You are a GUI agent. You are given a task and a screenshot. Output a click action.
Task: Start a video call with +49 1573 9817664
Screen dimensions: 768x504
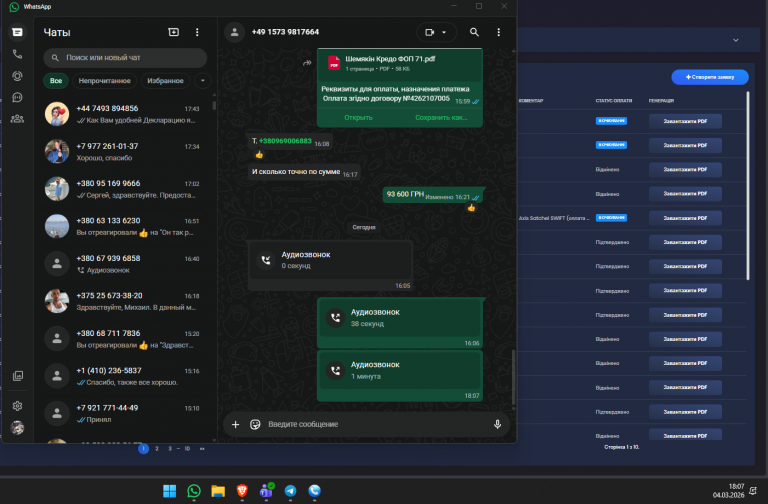(x=430, y=32)
